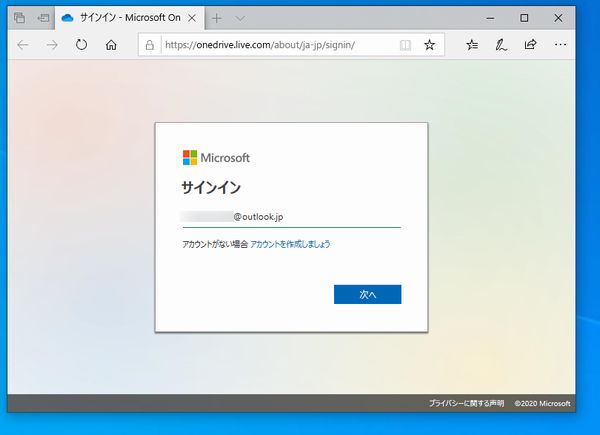Go forward using the right arrow
Viewport: 600px width, 435px height.
click(x=52, y=45)
